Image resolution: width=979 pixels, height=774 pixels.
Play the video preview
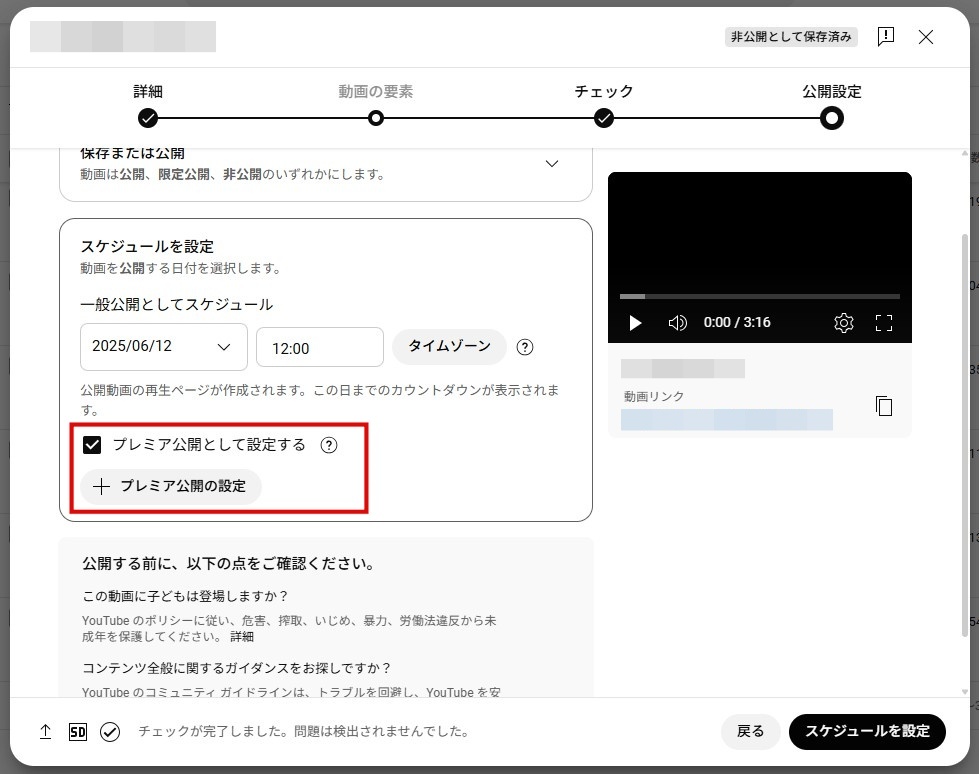tap(635, 323)
